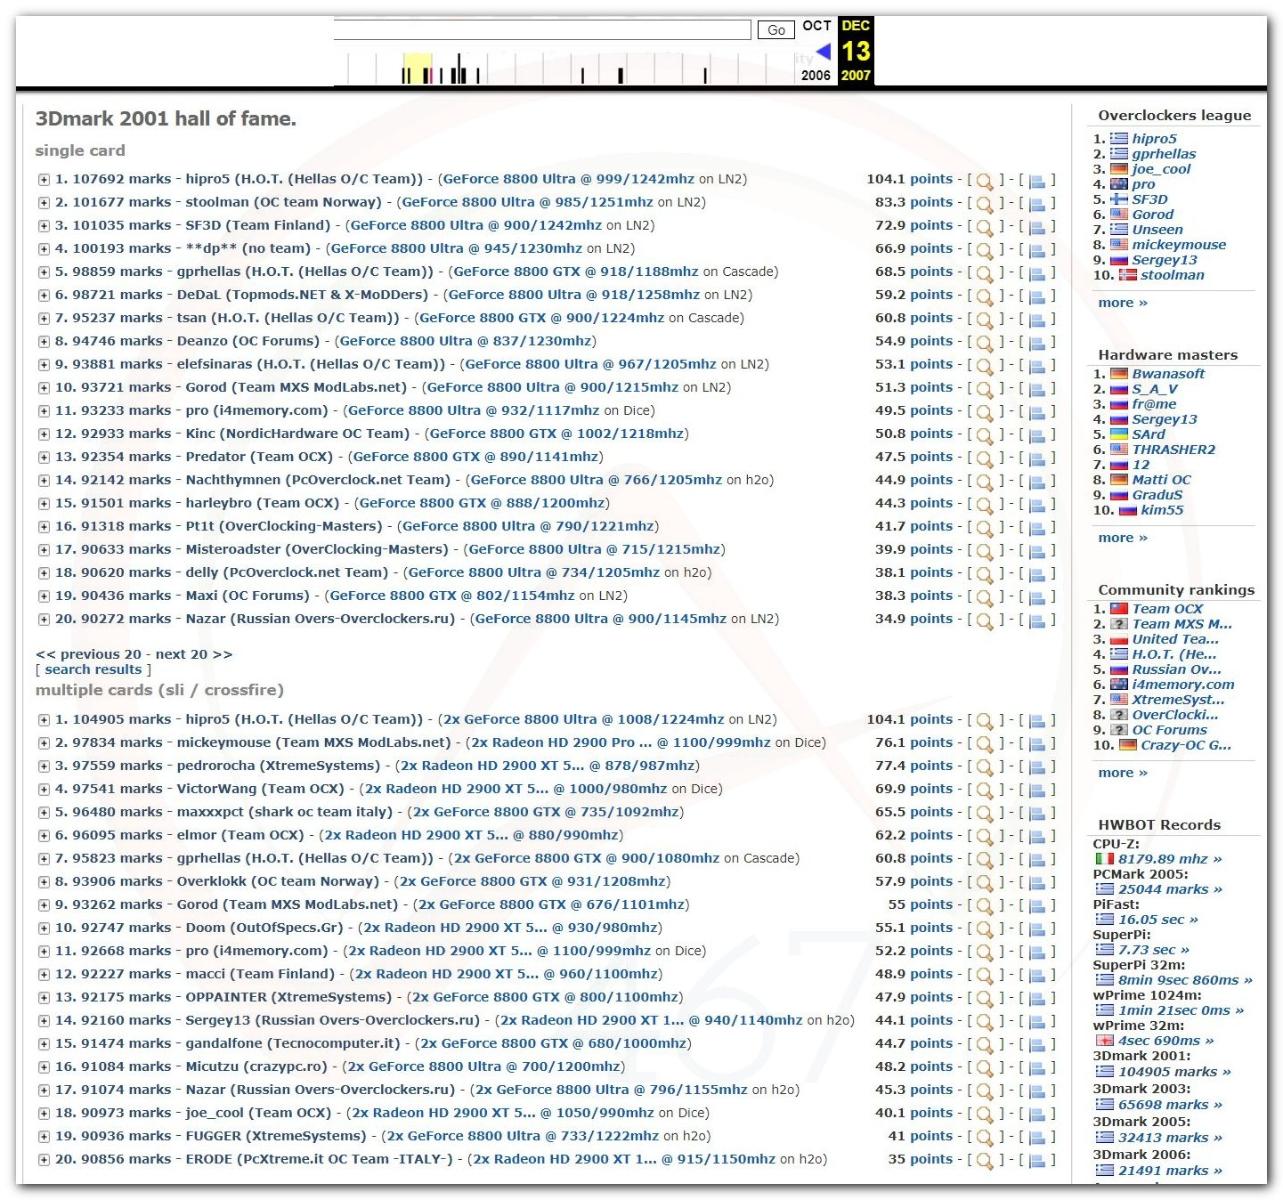The image size is (1283, 1200).
Task: Click screenshot icon for Maxi's 90436 marks
Action: point(1037,597)
